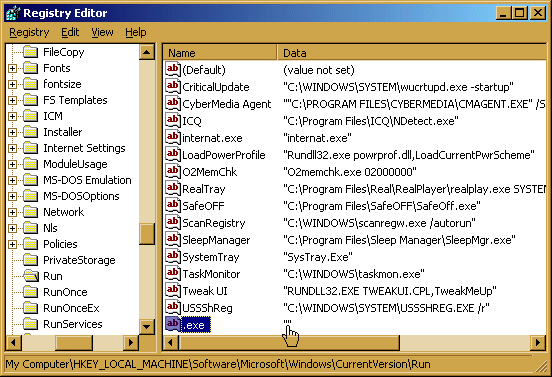Click the tree pane vertical scroll thumb
Screen dimensions: 552x377
point(146,234)
